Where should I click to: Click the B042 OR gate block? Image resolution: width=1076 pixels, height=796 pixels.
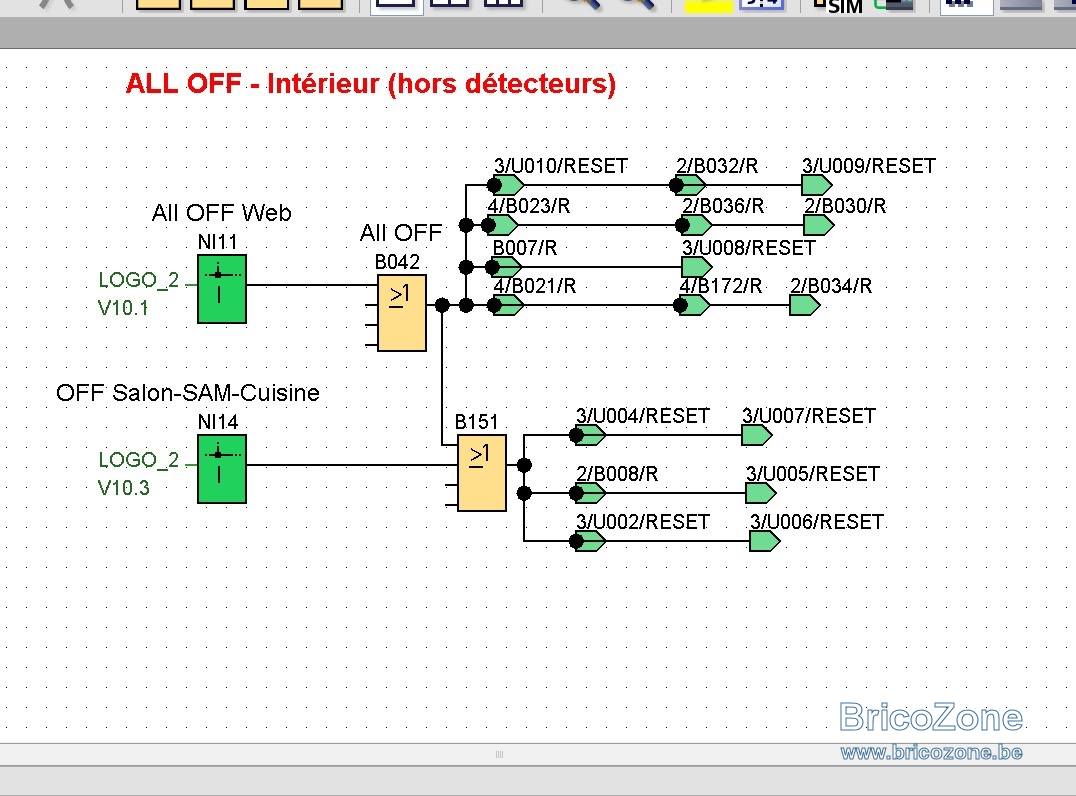point(401,313)
